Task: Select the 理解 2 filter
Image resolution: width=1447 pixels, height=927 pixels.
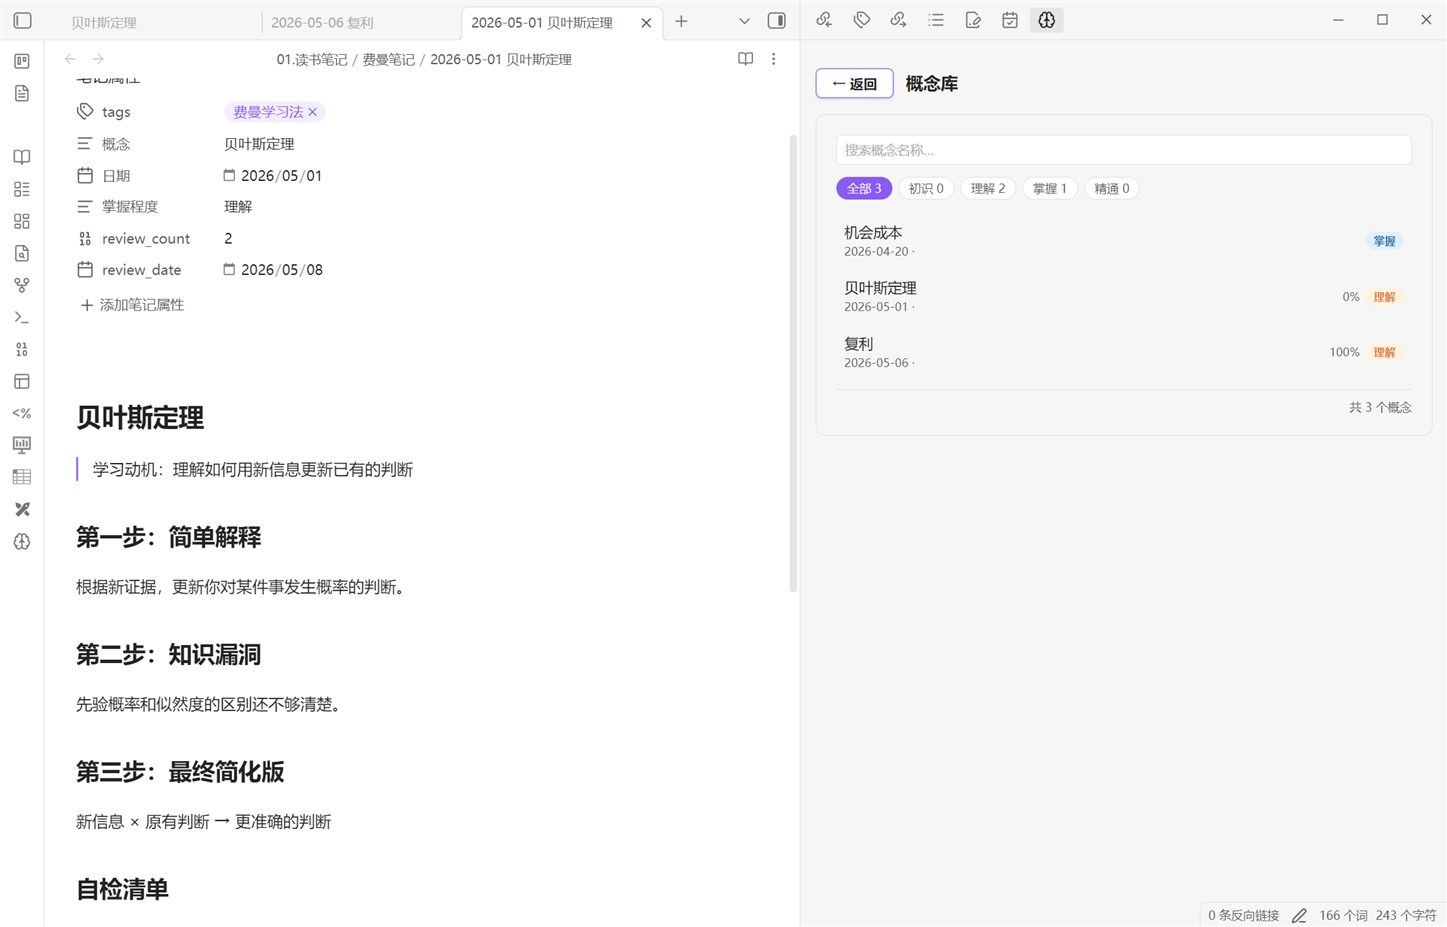Action: [x=988, y=188]
